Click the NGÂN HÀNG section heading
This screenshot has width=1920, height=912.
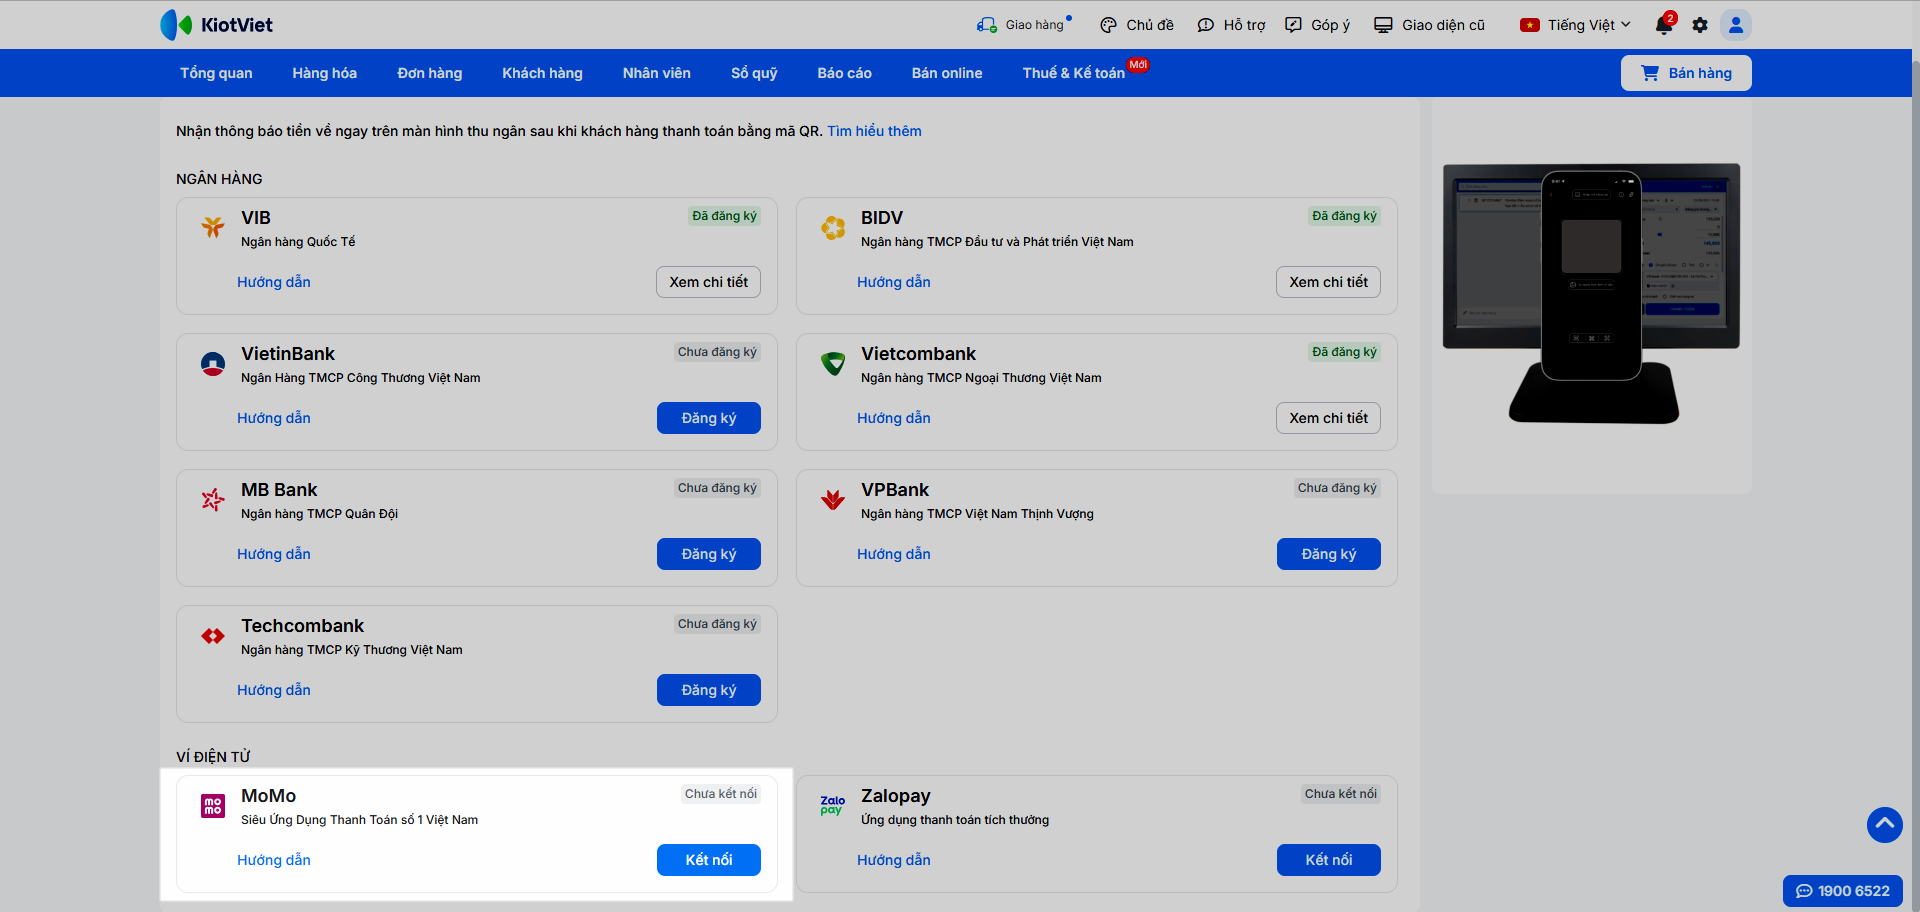pyautogui.click(x=219, y=179)
